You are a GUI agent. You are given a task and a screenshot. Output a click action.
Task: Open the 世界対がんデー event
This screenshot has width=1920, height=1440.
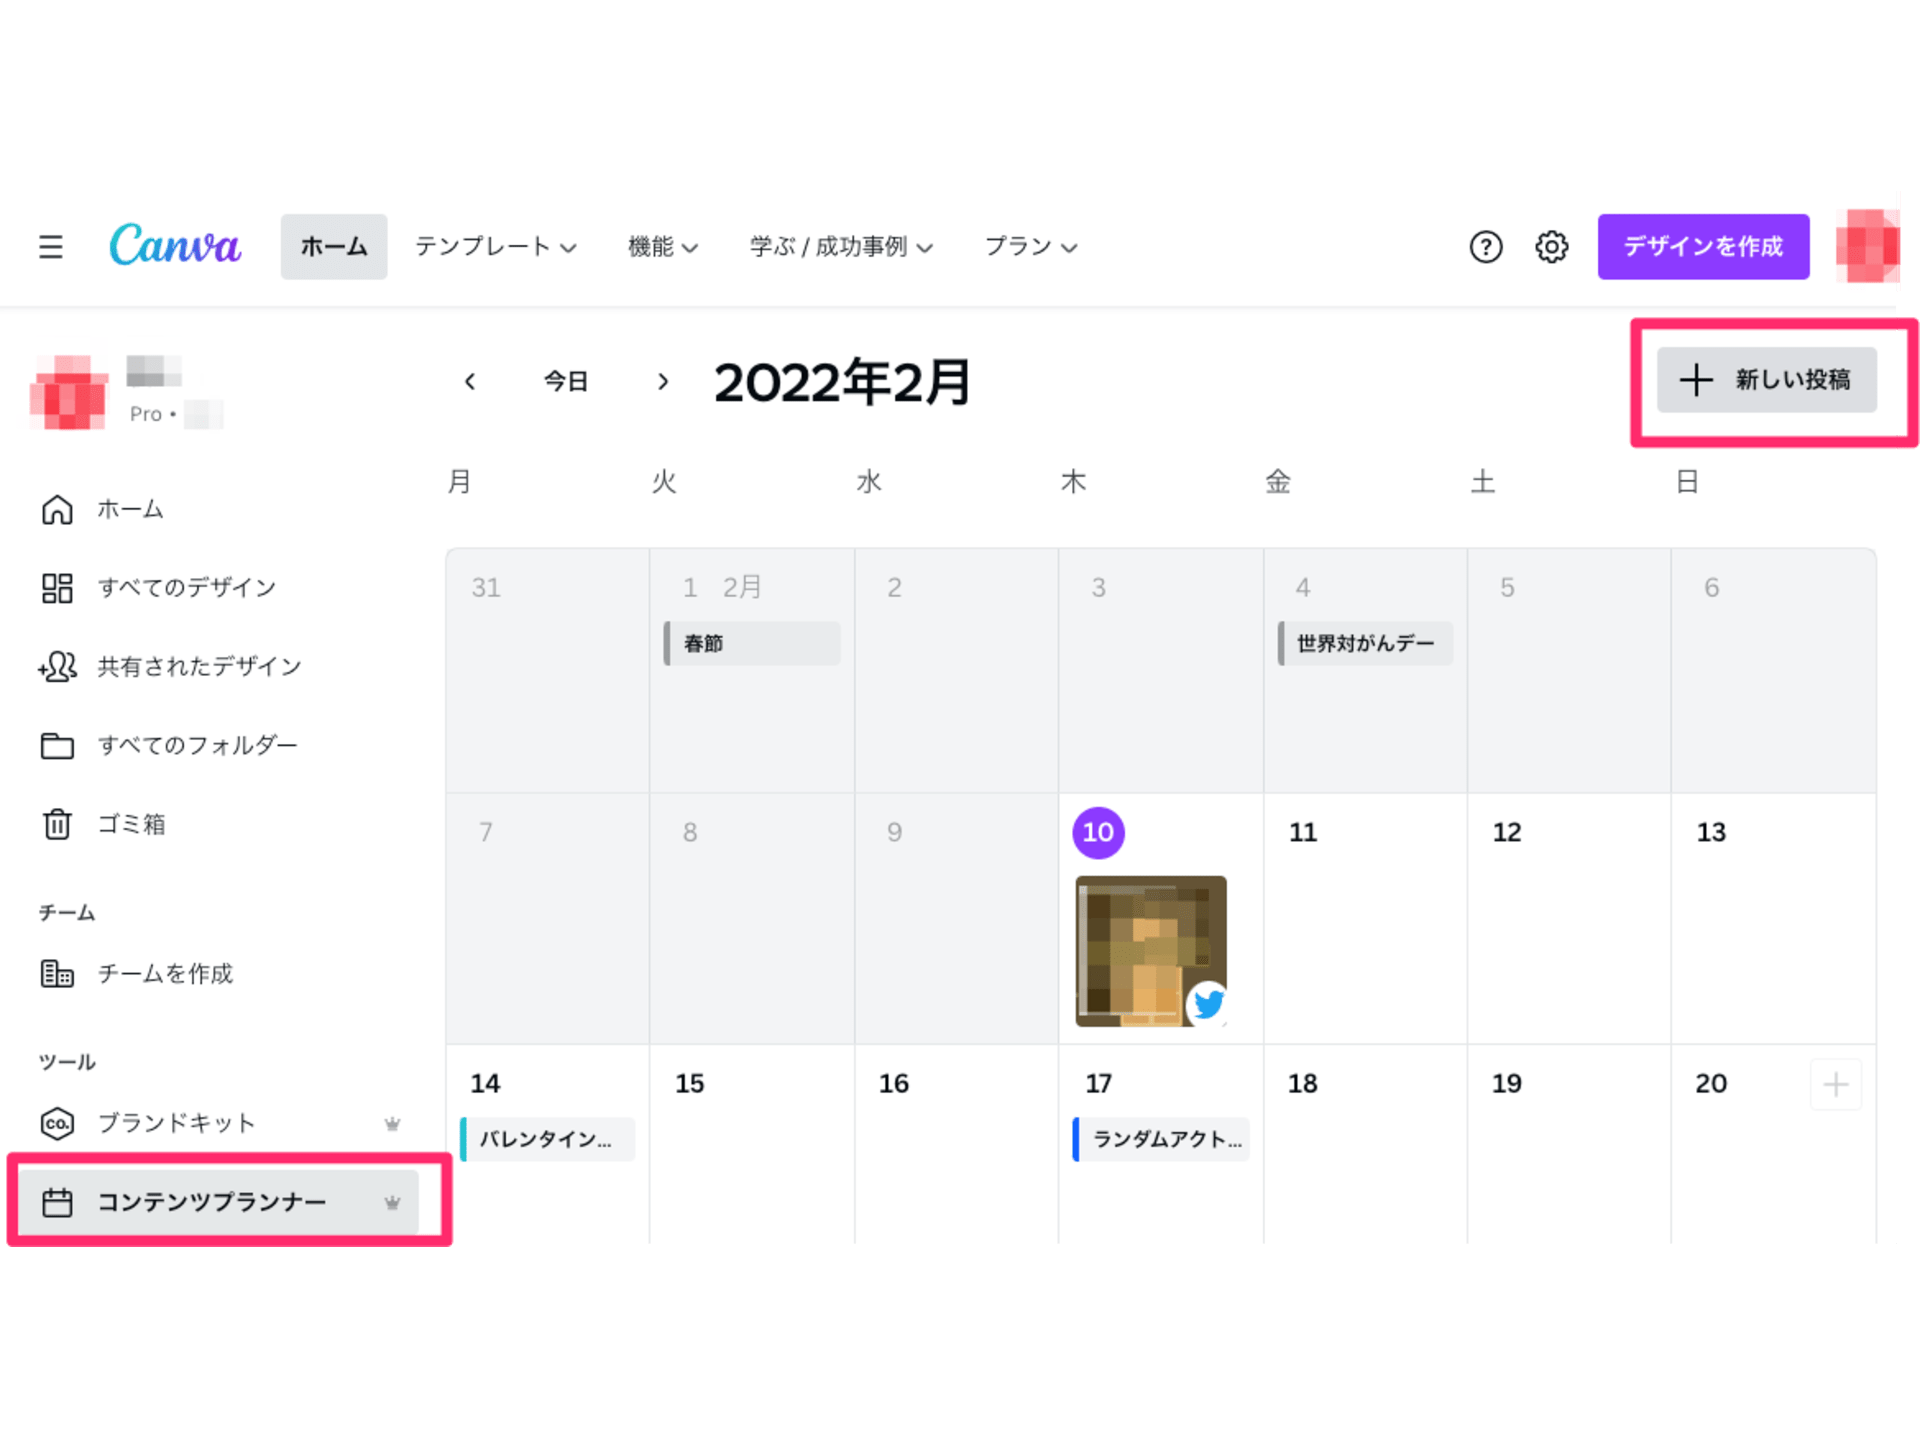(1365, 643)
